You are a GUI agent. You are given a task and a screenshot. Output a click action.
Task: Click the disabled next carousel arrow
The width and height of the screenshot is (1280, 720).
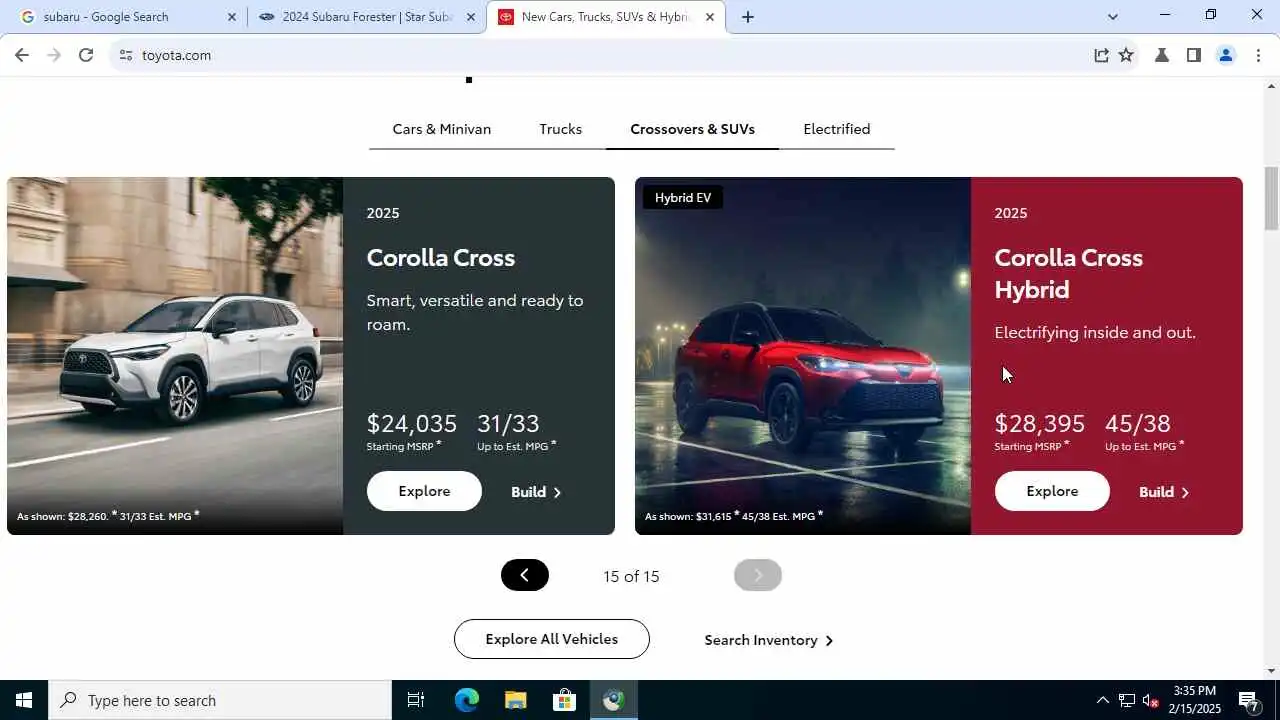[x=758, y=575]
